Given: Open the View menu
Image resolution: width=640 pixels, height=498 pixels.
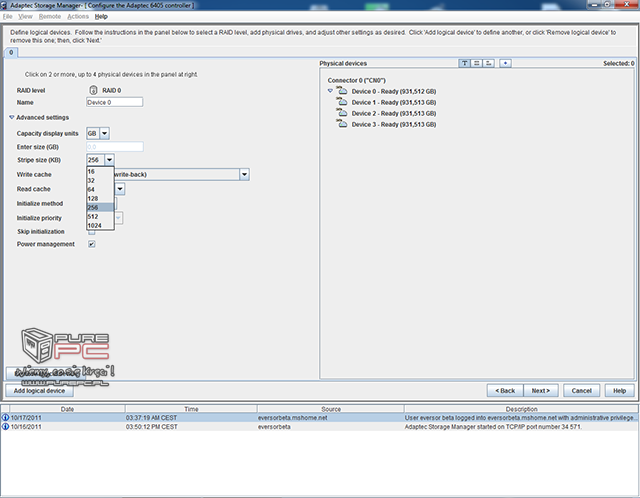Looking at the screenshot, I should pyautogui.click(x=25, y=16).
